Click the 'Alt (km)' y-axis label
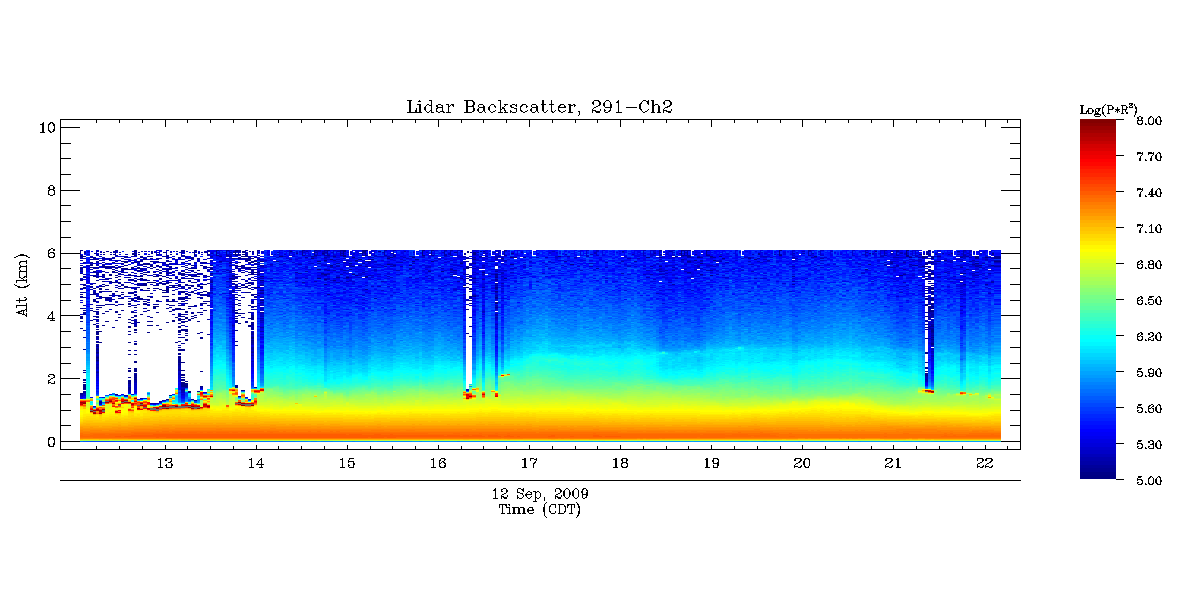The image size is (1200, 600). click(x=22, y=285)
